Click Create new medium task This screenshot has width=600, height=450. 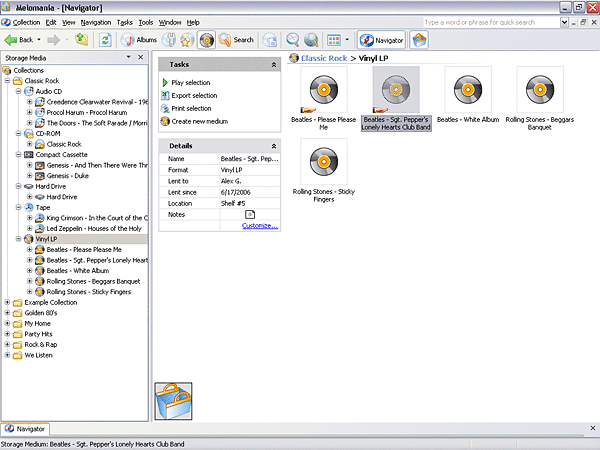click(199, 122)
